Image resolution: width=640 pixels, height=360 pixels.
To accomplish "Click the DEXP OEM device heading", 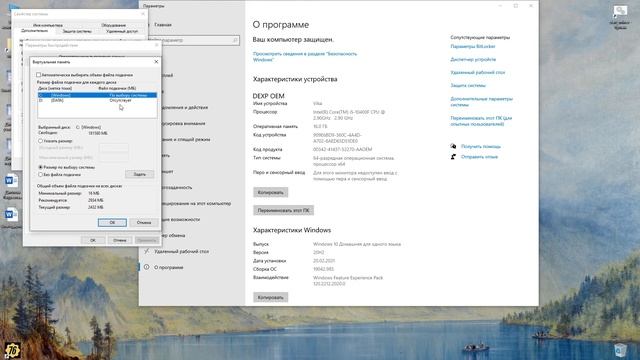I will coord(268,96).
